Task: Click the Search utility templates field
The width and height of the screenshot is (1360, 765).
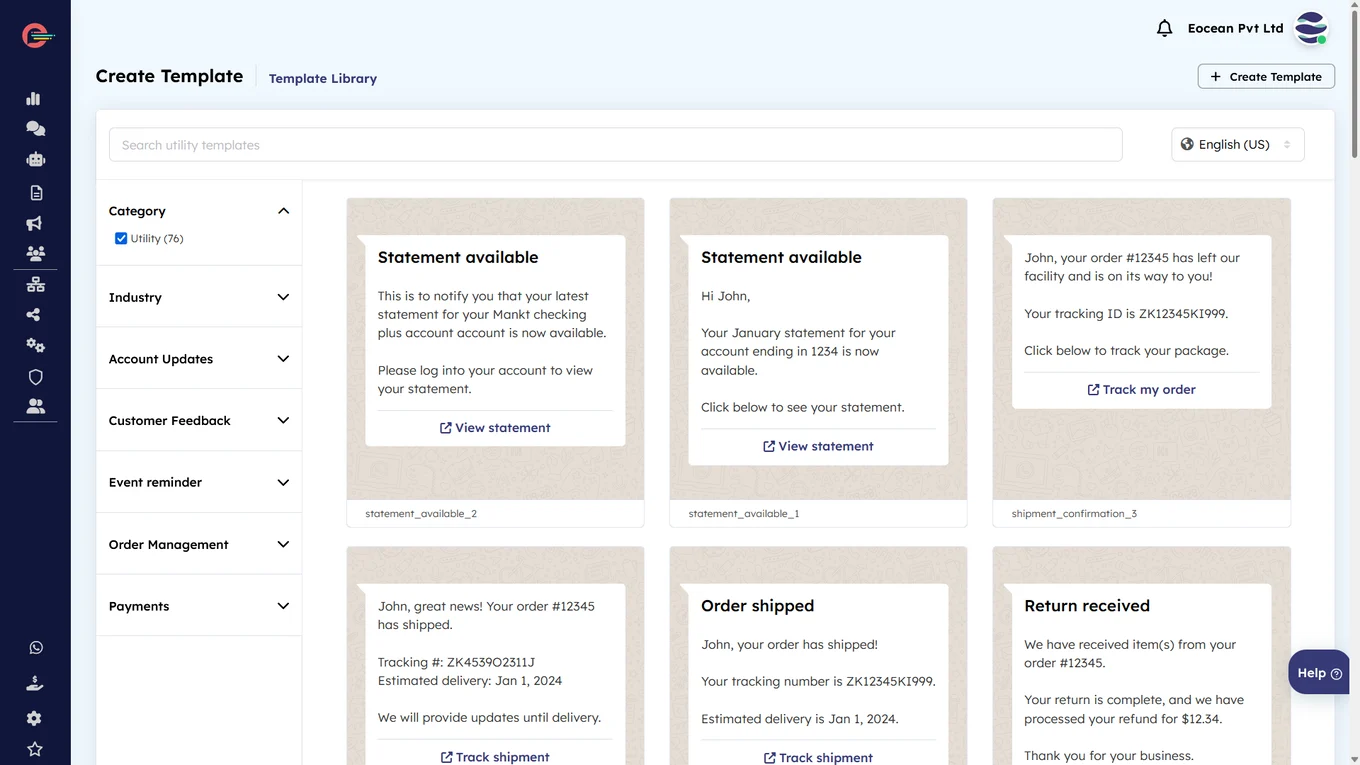Action: click(615, 145)
